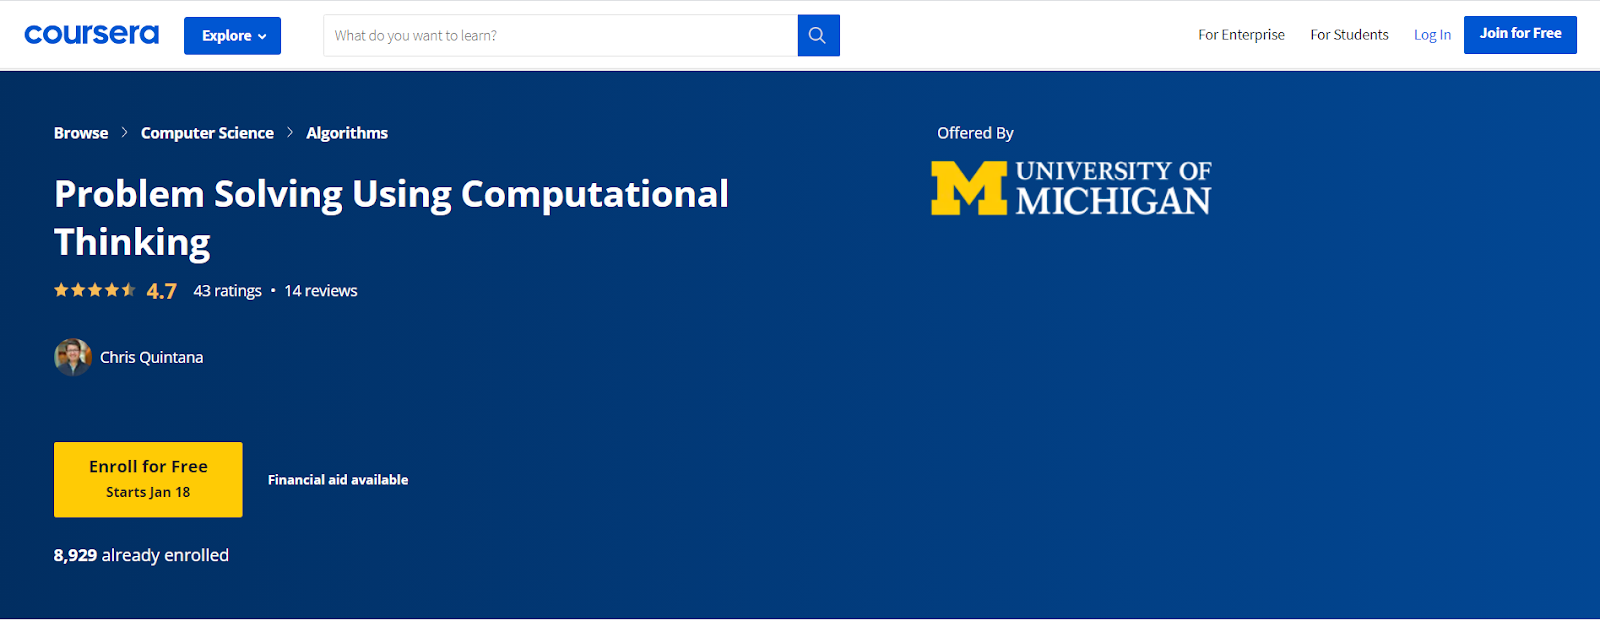This screenshot has width=1600, height=621.
Task: Open the instructor name Chris Quintana
Action: coord(151,357)
